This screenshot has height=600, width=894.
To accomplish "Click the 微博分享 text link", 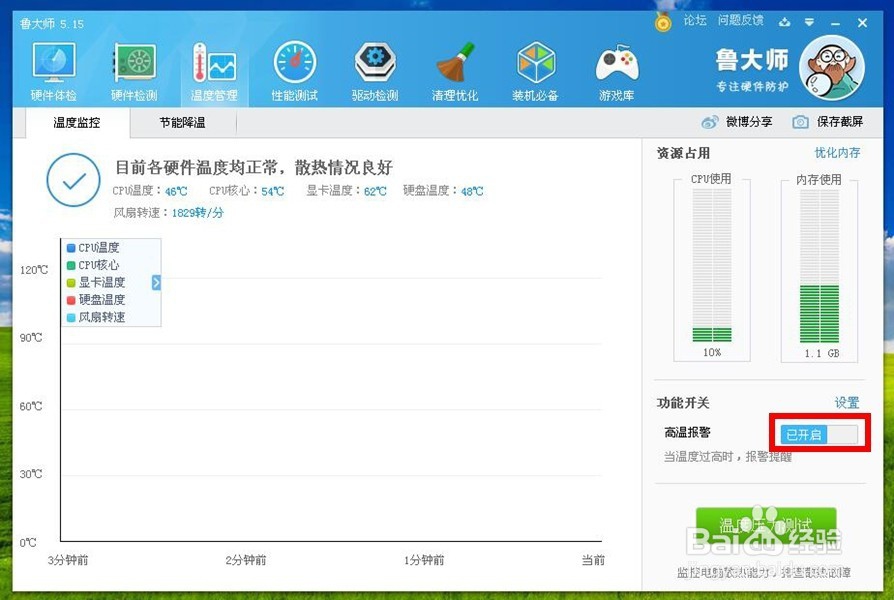I will point(749,121).
